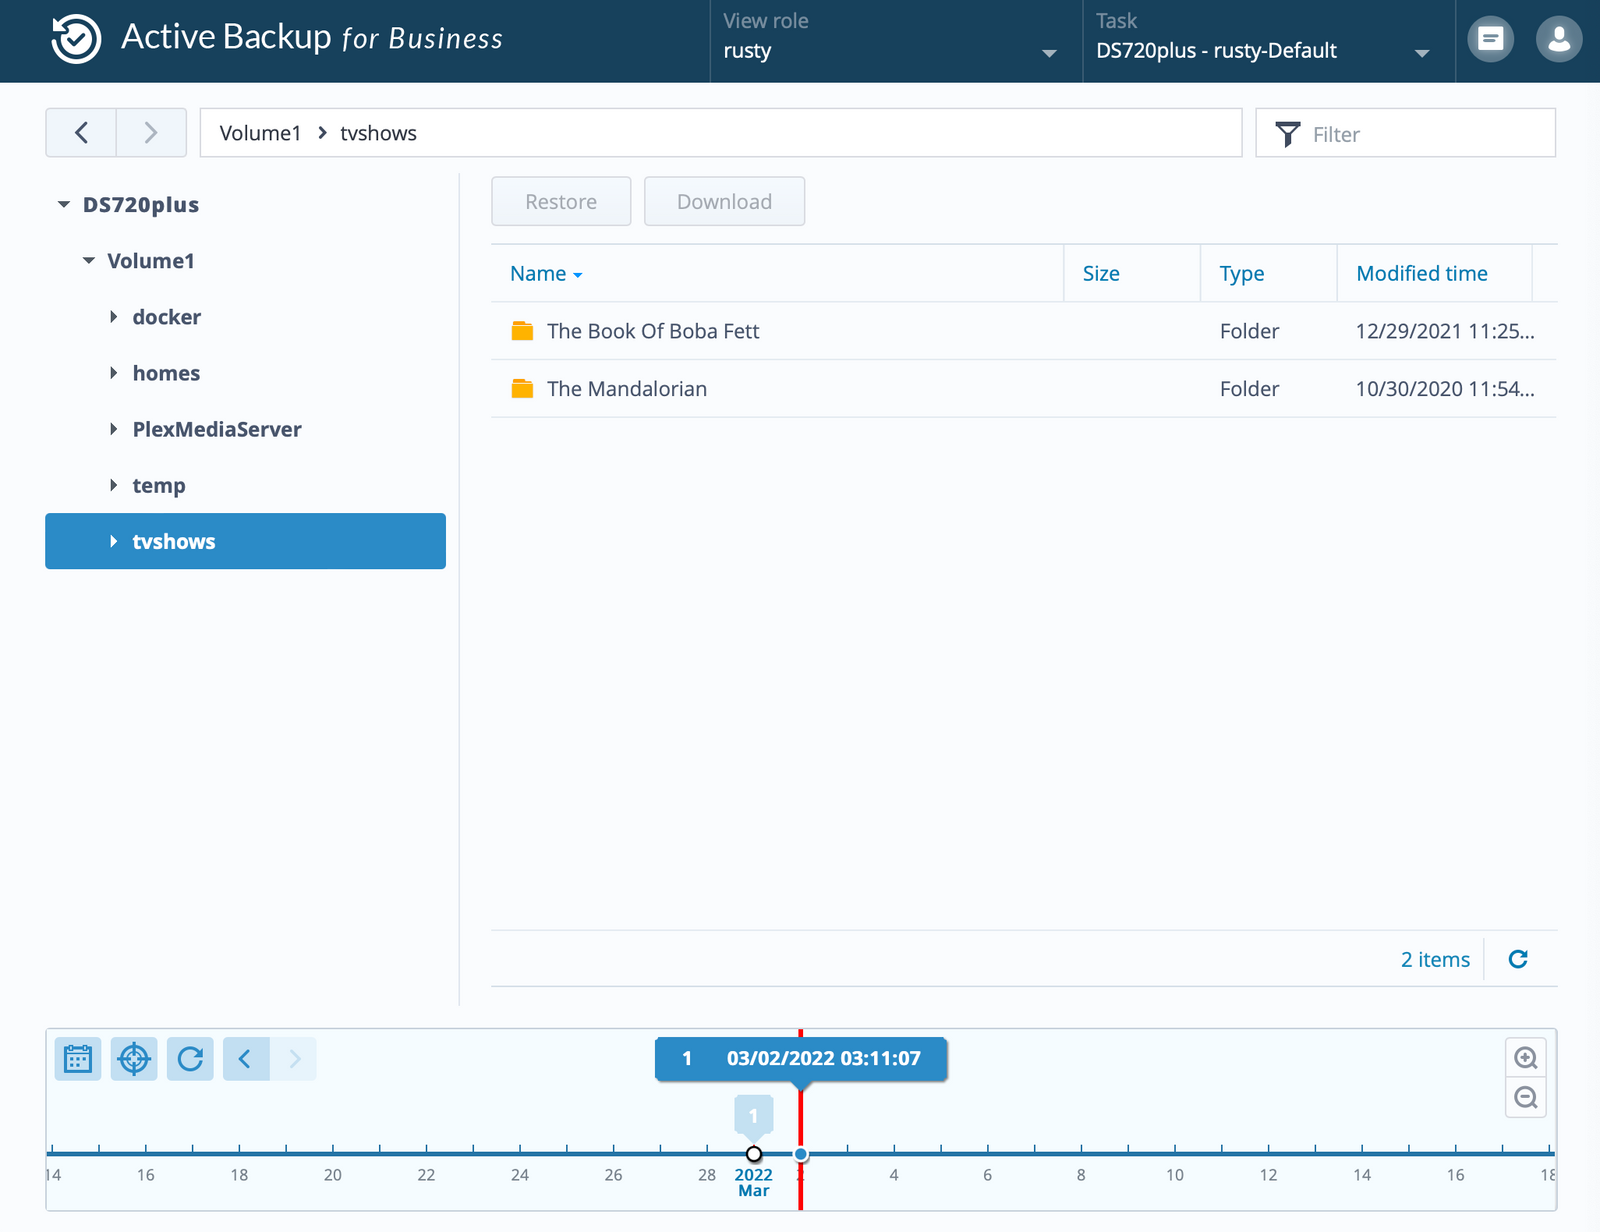
Task: Expand the homes folder node
Action: 113,373
